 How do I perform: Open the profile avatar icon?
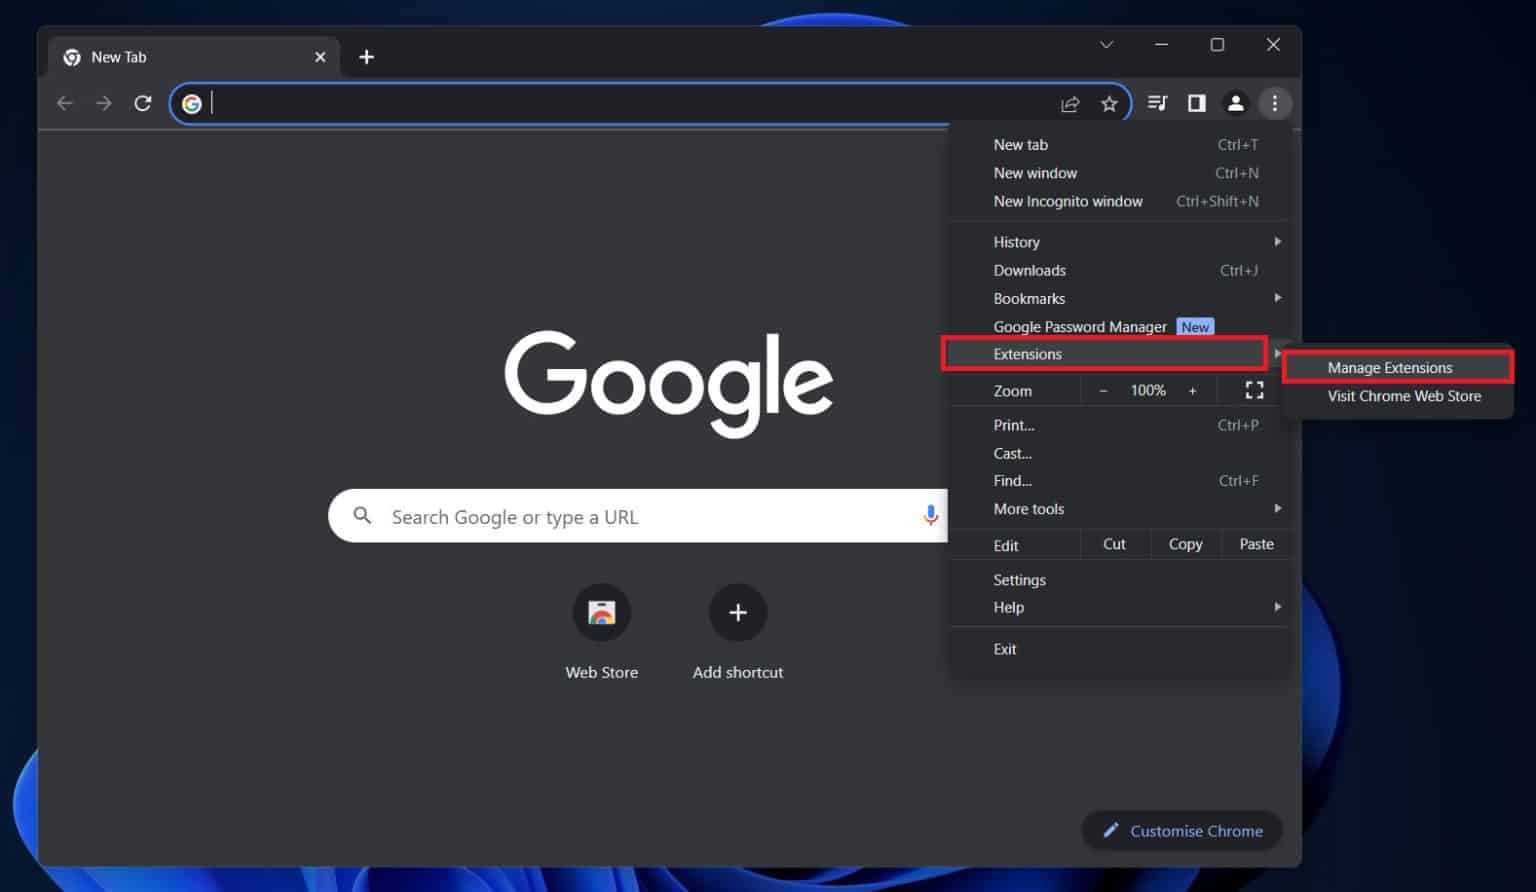point(1235,103)
